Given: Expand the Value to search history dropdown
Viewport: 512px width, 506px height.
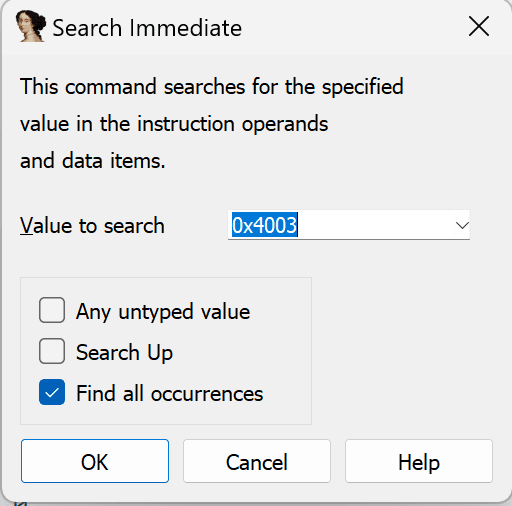Looking at the screenshot, I should coord(462,226).
